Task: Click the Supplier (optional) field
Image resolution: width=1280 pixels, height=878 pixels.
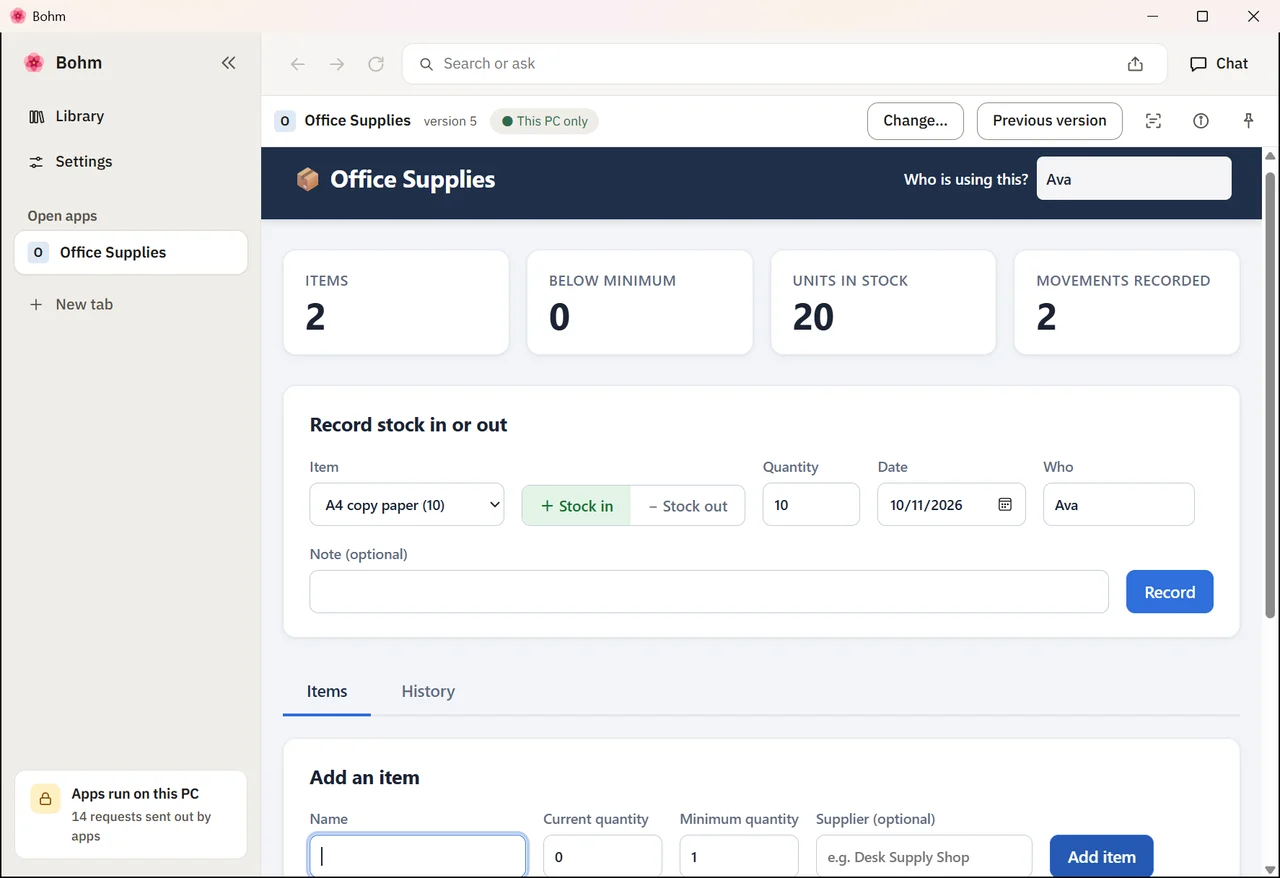Action: pos(924,857)
